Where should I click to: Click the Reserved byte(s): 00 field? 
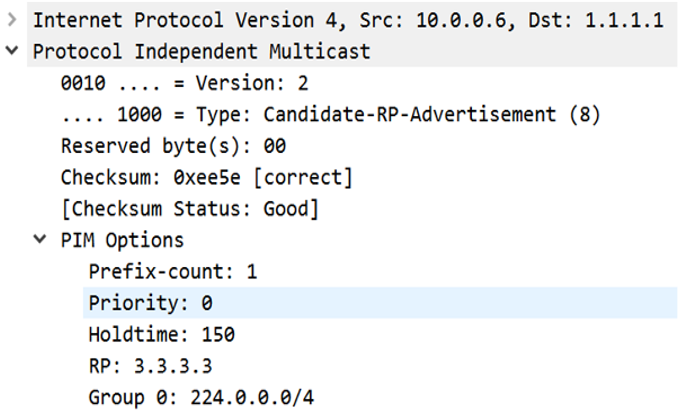click(x=172, y=146)
